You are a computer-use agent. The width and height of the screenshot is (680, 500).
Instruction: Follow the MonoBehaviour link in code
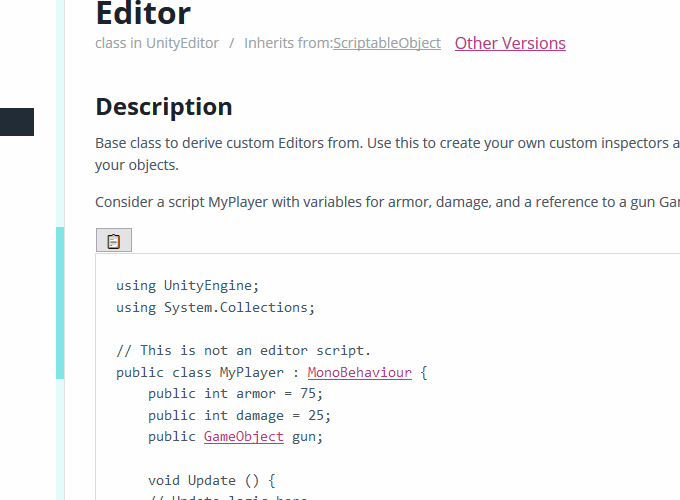[x=360, y=373]
